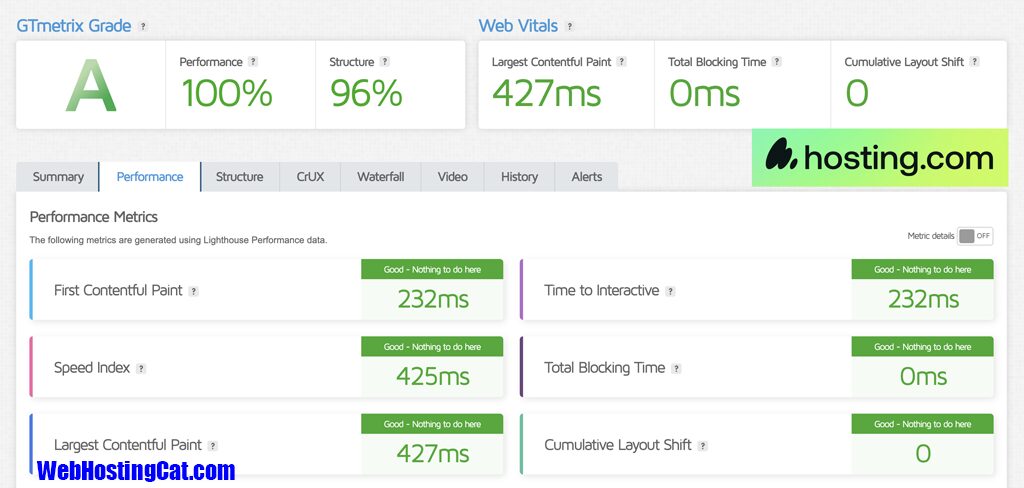Click help icon next to Structure score
Screen dimensions: 1024x488
[x=385, y=61]
